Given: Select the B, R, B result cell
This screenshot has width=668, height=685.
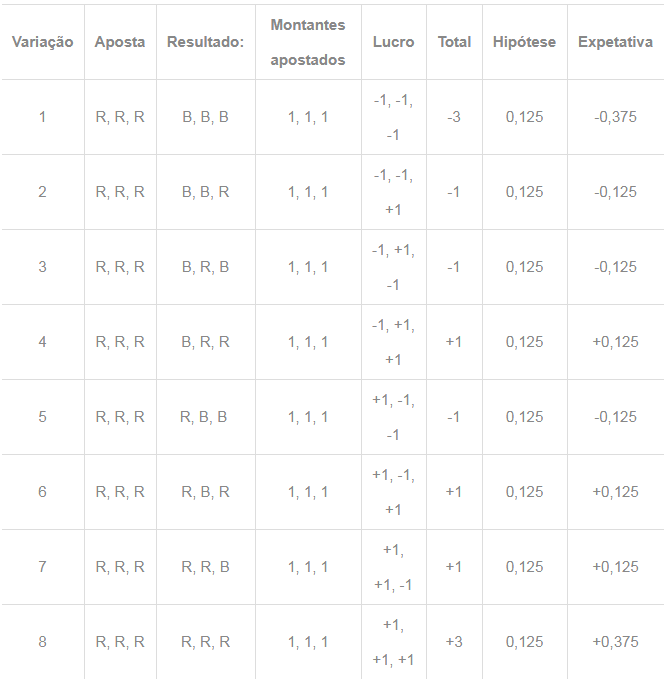Looking at the screenshot, I should (x=205, y=267).
